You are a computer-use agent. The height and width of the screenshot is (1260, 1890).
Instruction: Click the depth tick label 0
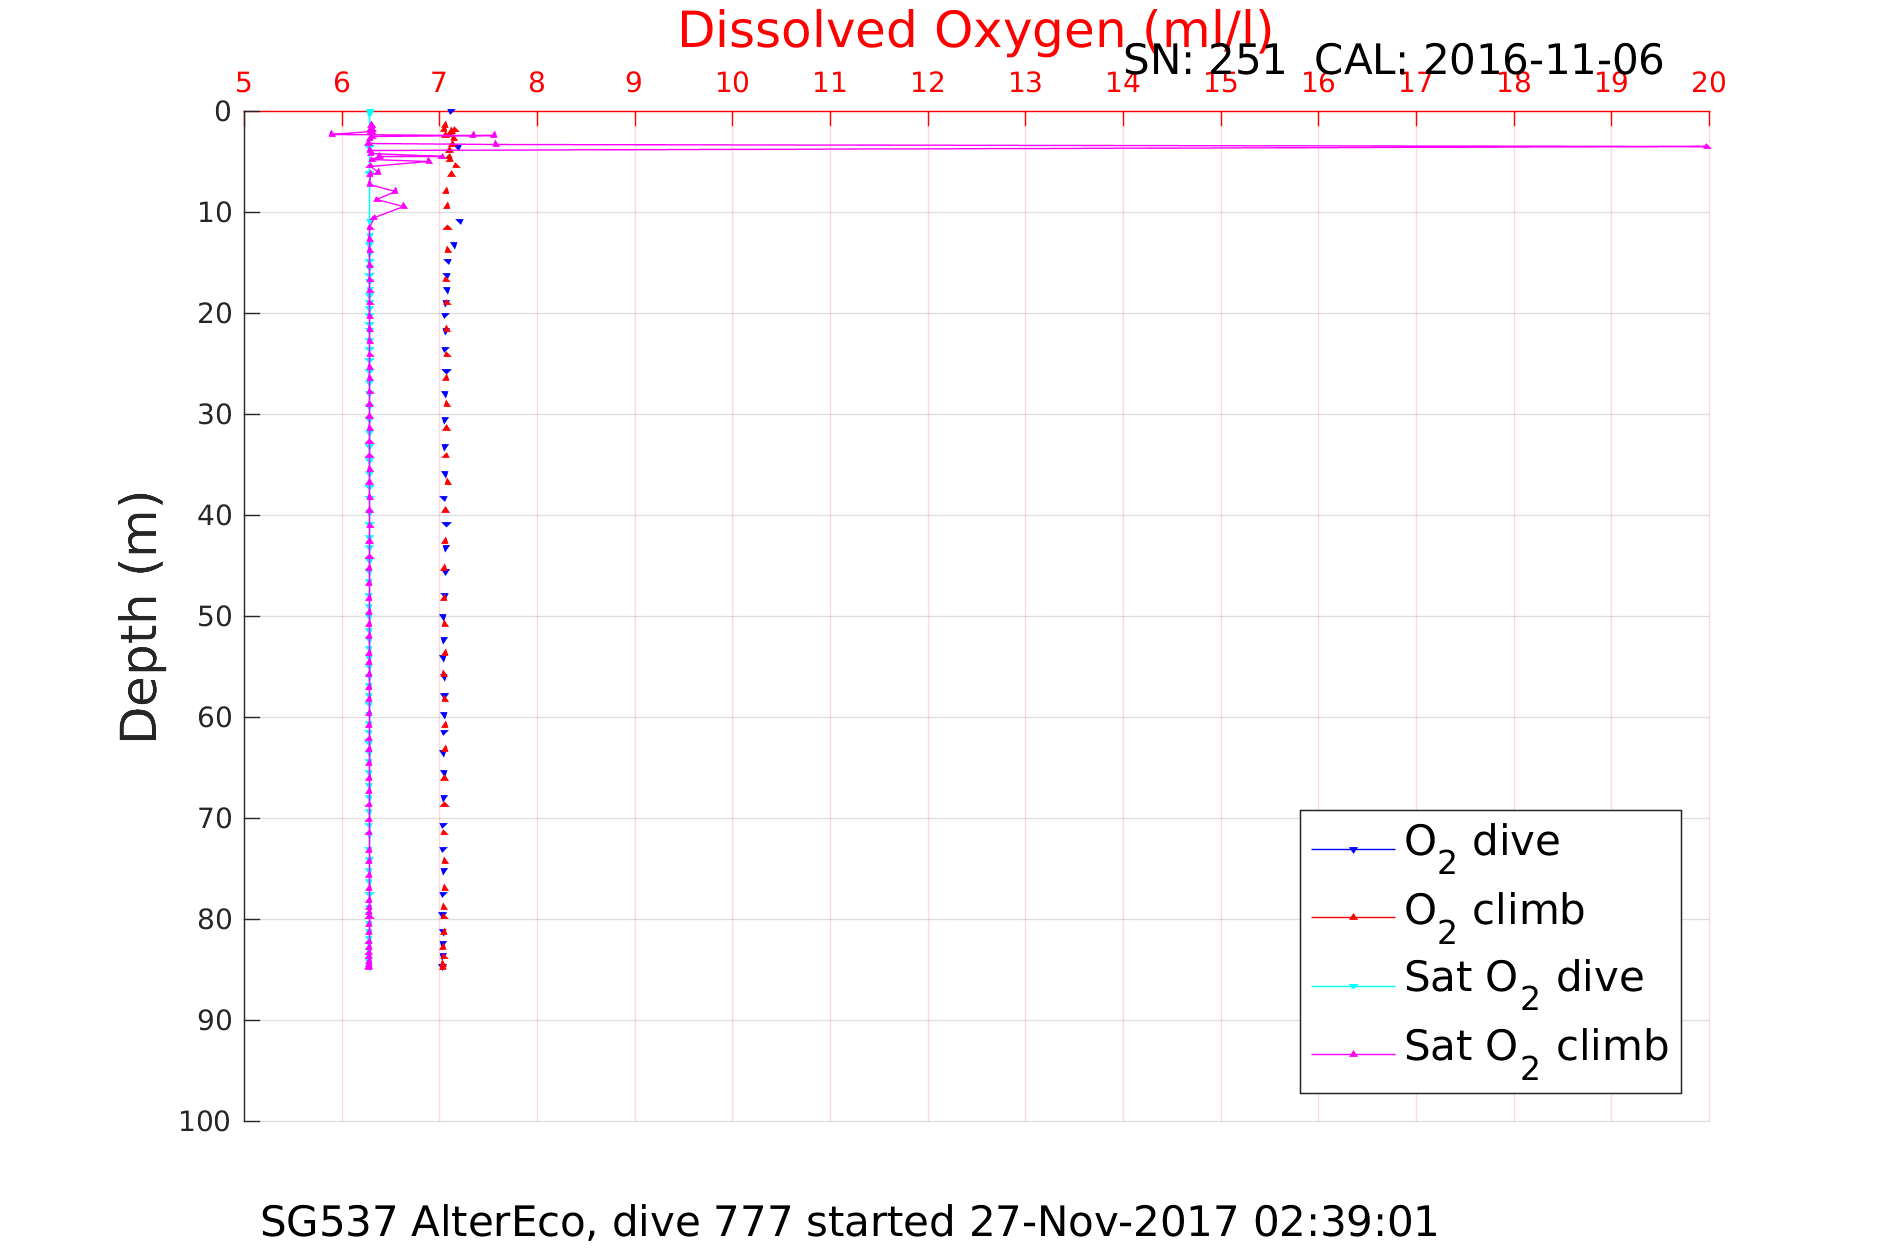[x=223, y=112]
